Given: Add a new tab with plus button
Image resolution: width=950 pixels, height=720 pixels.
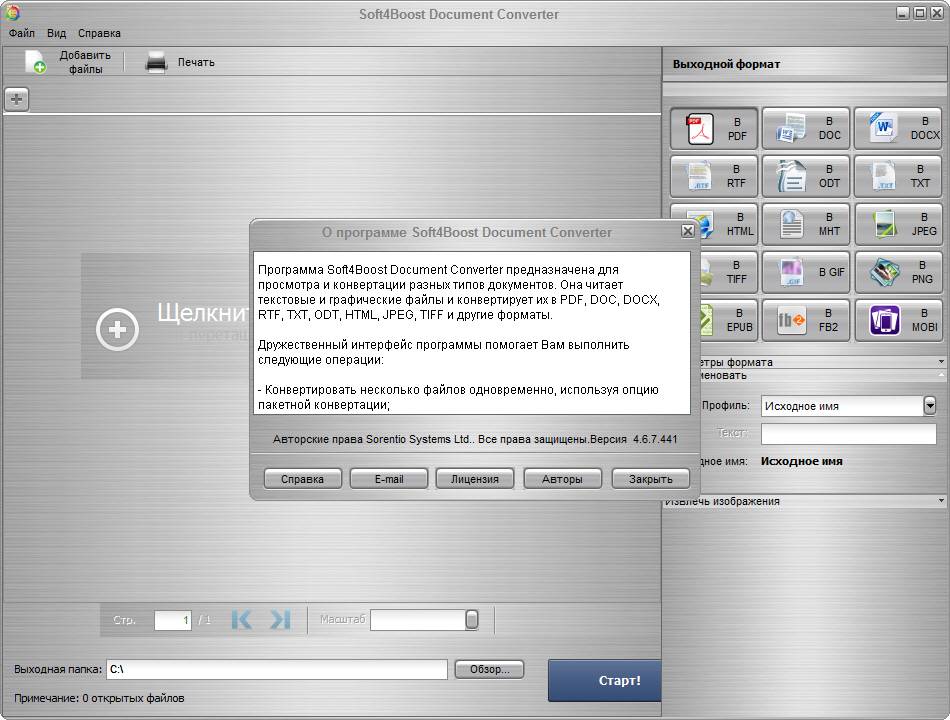Looking at the screenshot, I should [16, 99].
